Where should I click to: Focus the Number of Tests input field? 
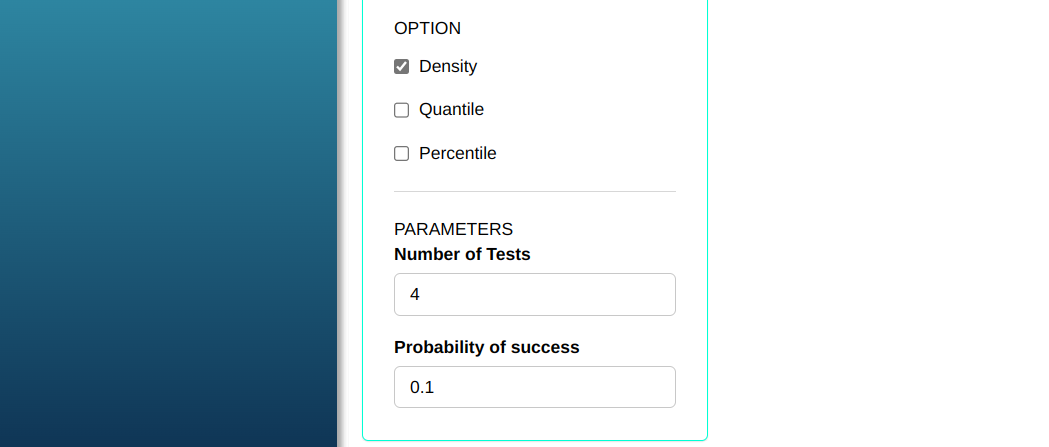point(535,295)
